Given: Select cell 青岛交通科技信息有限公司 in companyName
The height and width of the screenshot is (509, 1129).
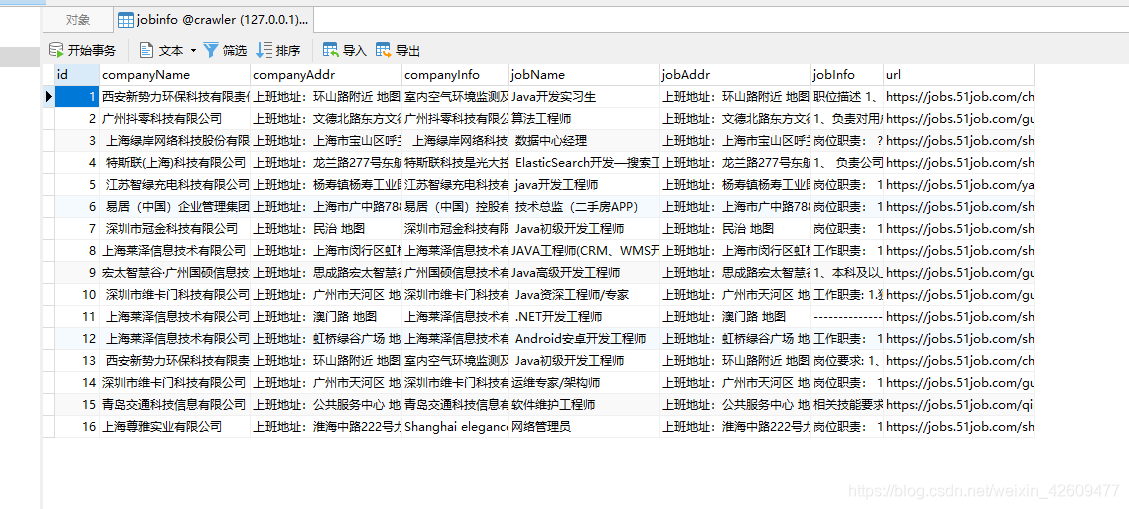Looking at the screenshot, I should [175, 405].
